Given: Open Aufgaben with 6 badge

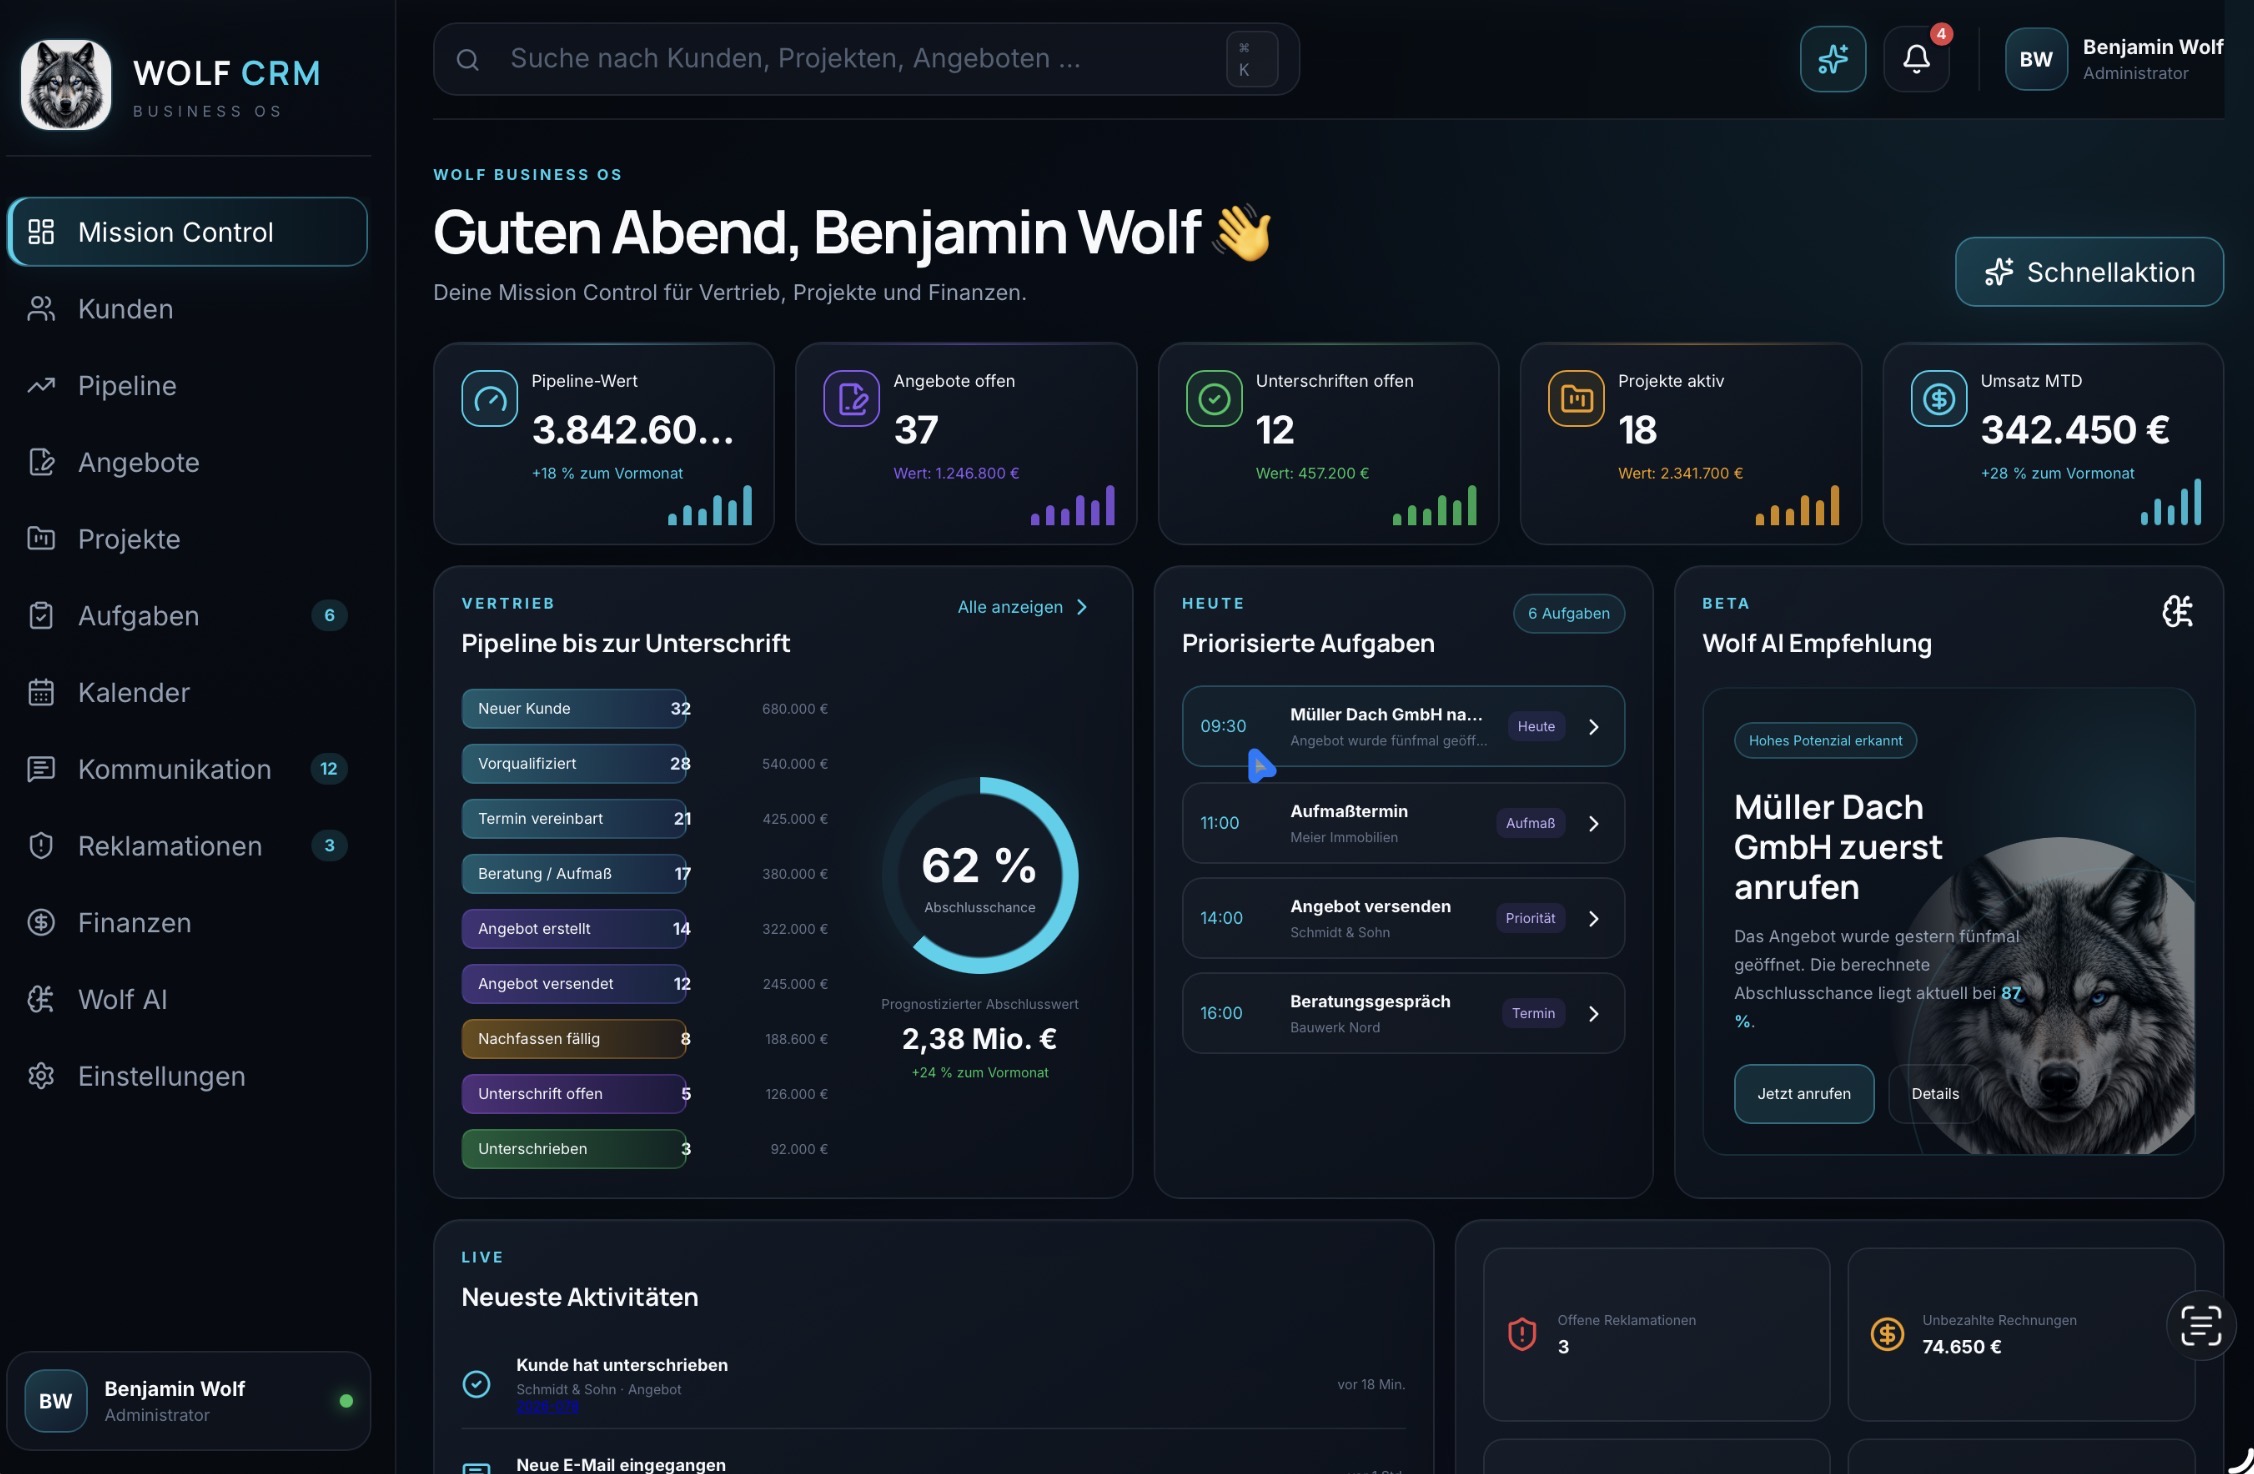Looking at the screenshot, I should click(187, 616).
